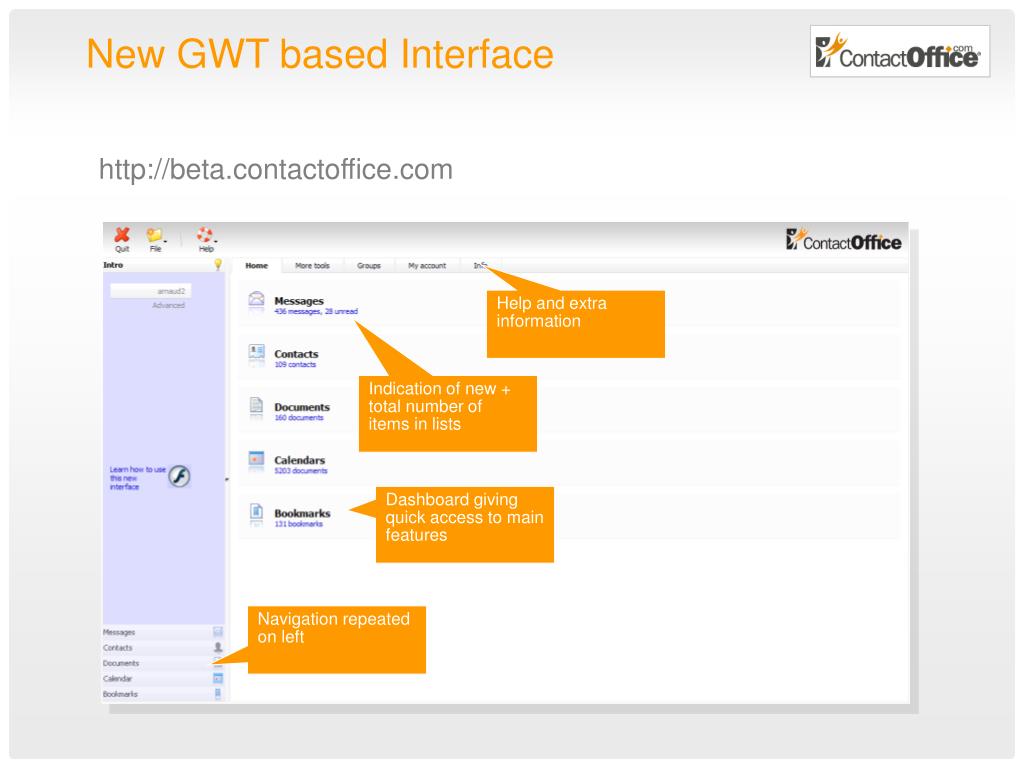Click the lightbulb icon beside Intro
This screenshot has height=768, width=1024.
(217, 264)
